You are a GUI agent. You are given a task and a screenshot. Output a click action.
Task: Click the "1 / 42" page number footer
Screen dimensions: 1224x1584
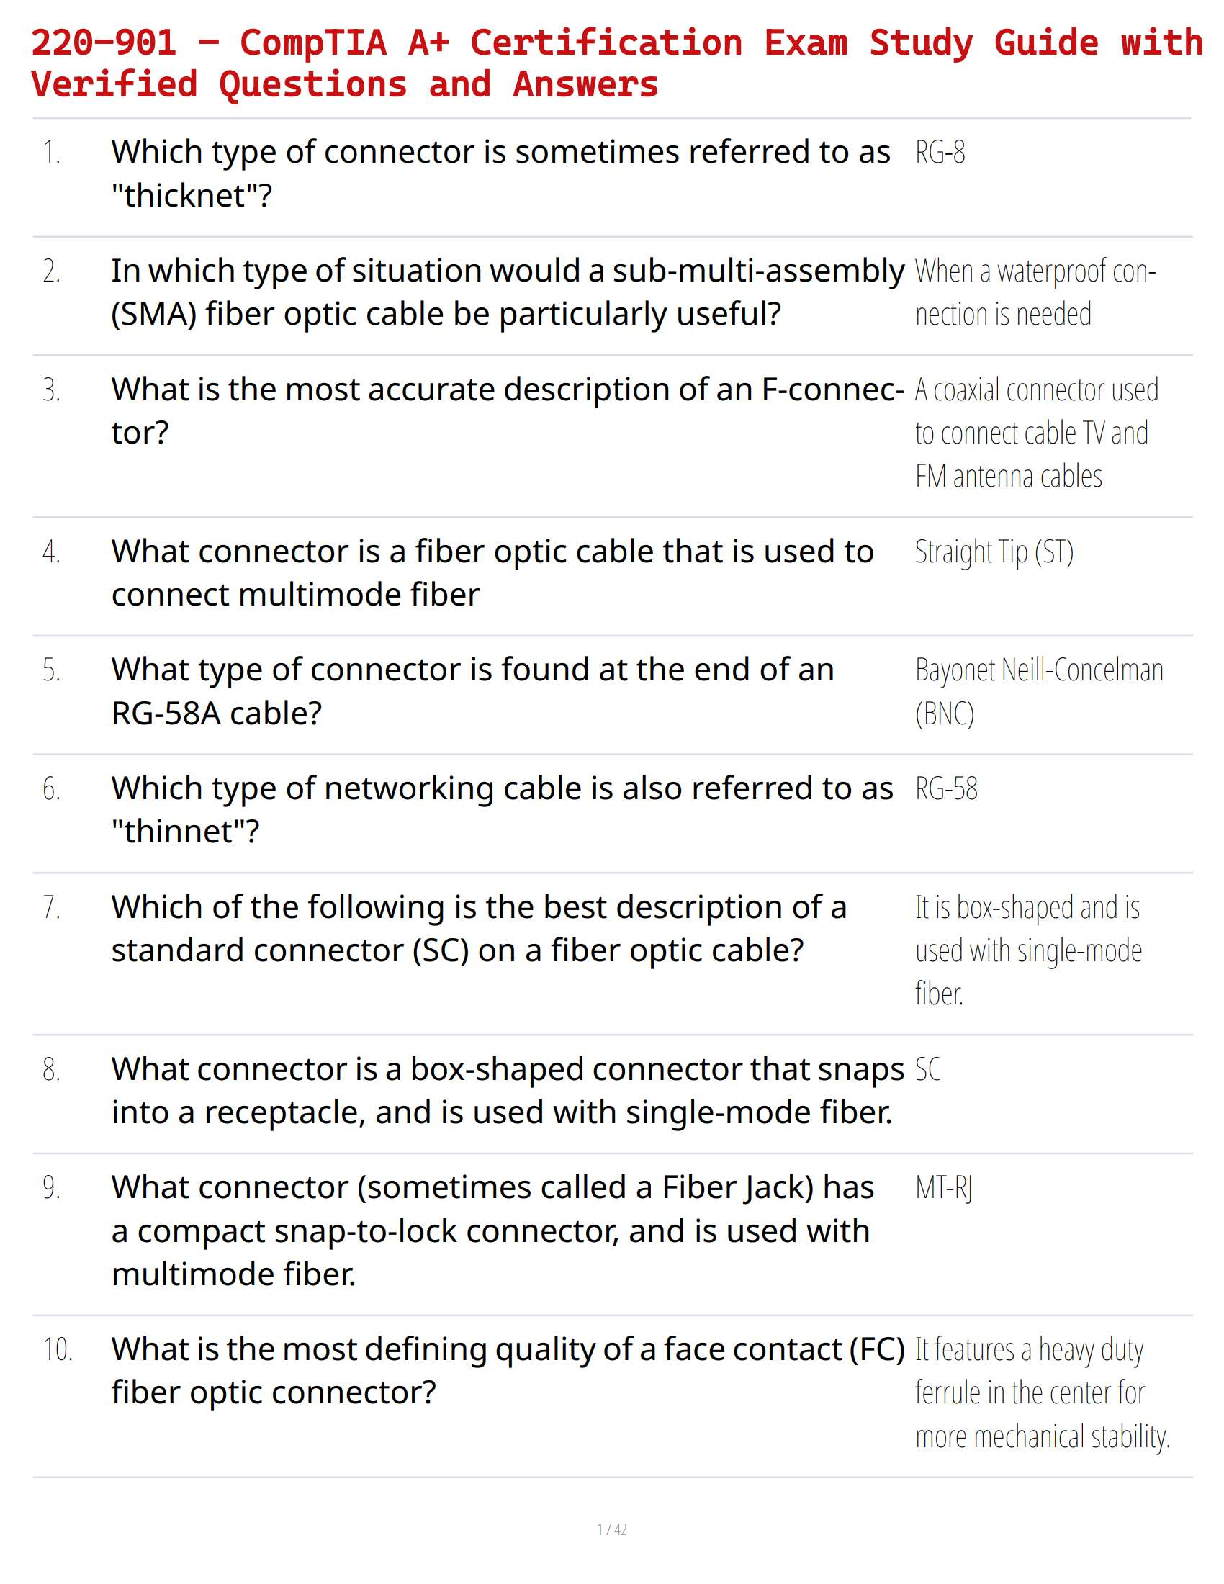612,1529
